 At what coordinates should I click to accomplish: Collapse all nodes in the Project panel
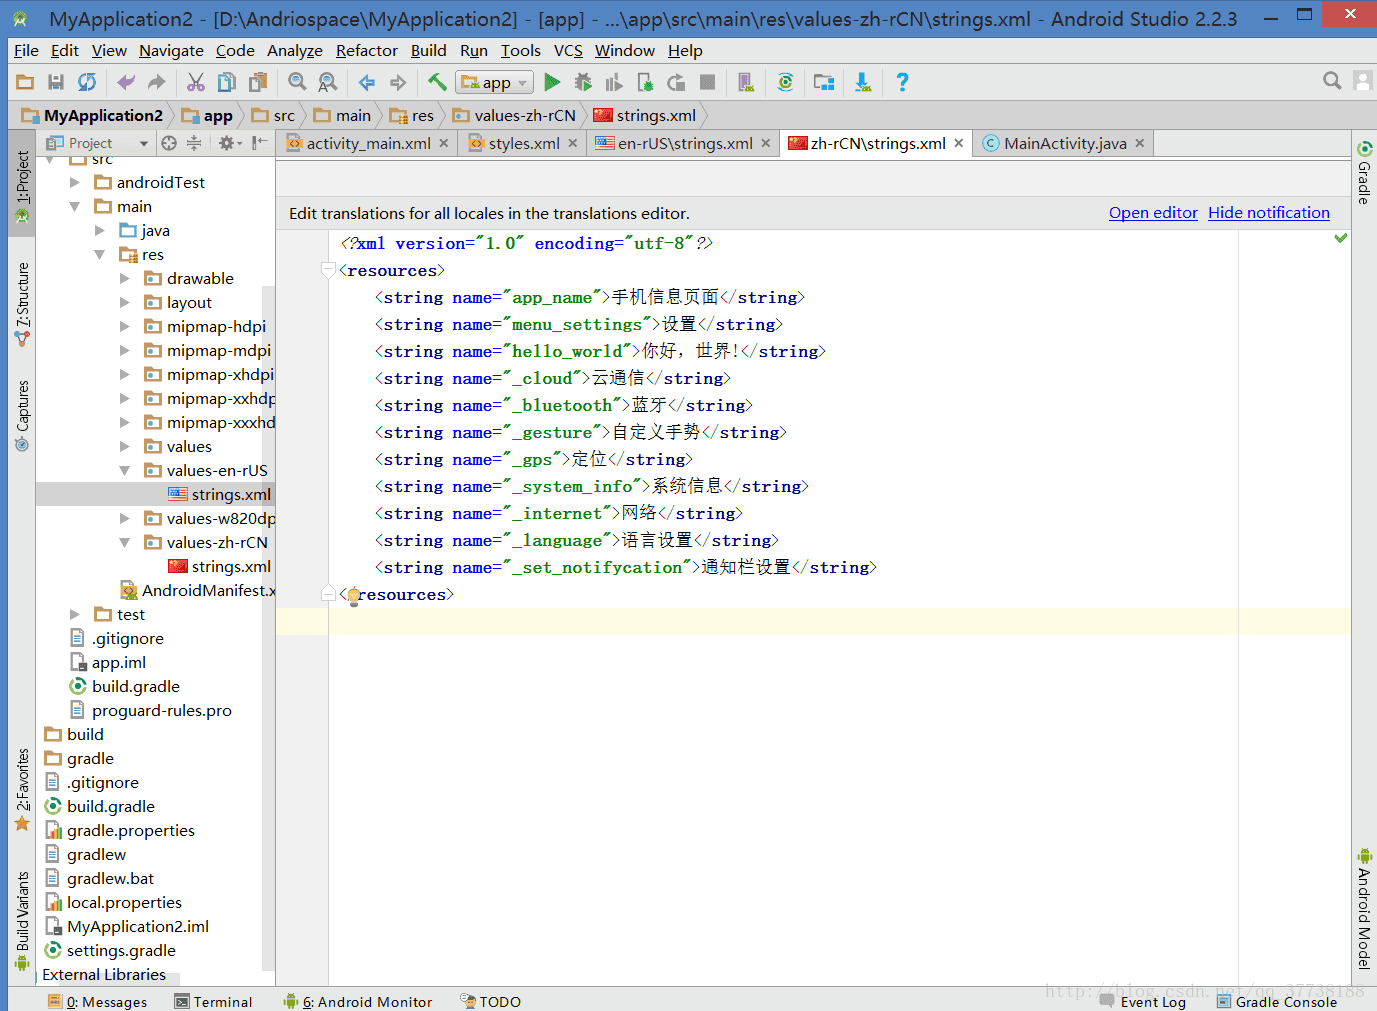[194, 143]
